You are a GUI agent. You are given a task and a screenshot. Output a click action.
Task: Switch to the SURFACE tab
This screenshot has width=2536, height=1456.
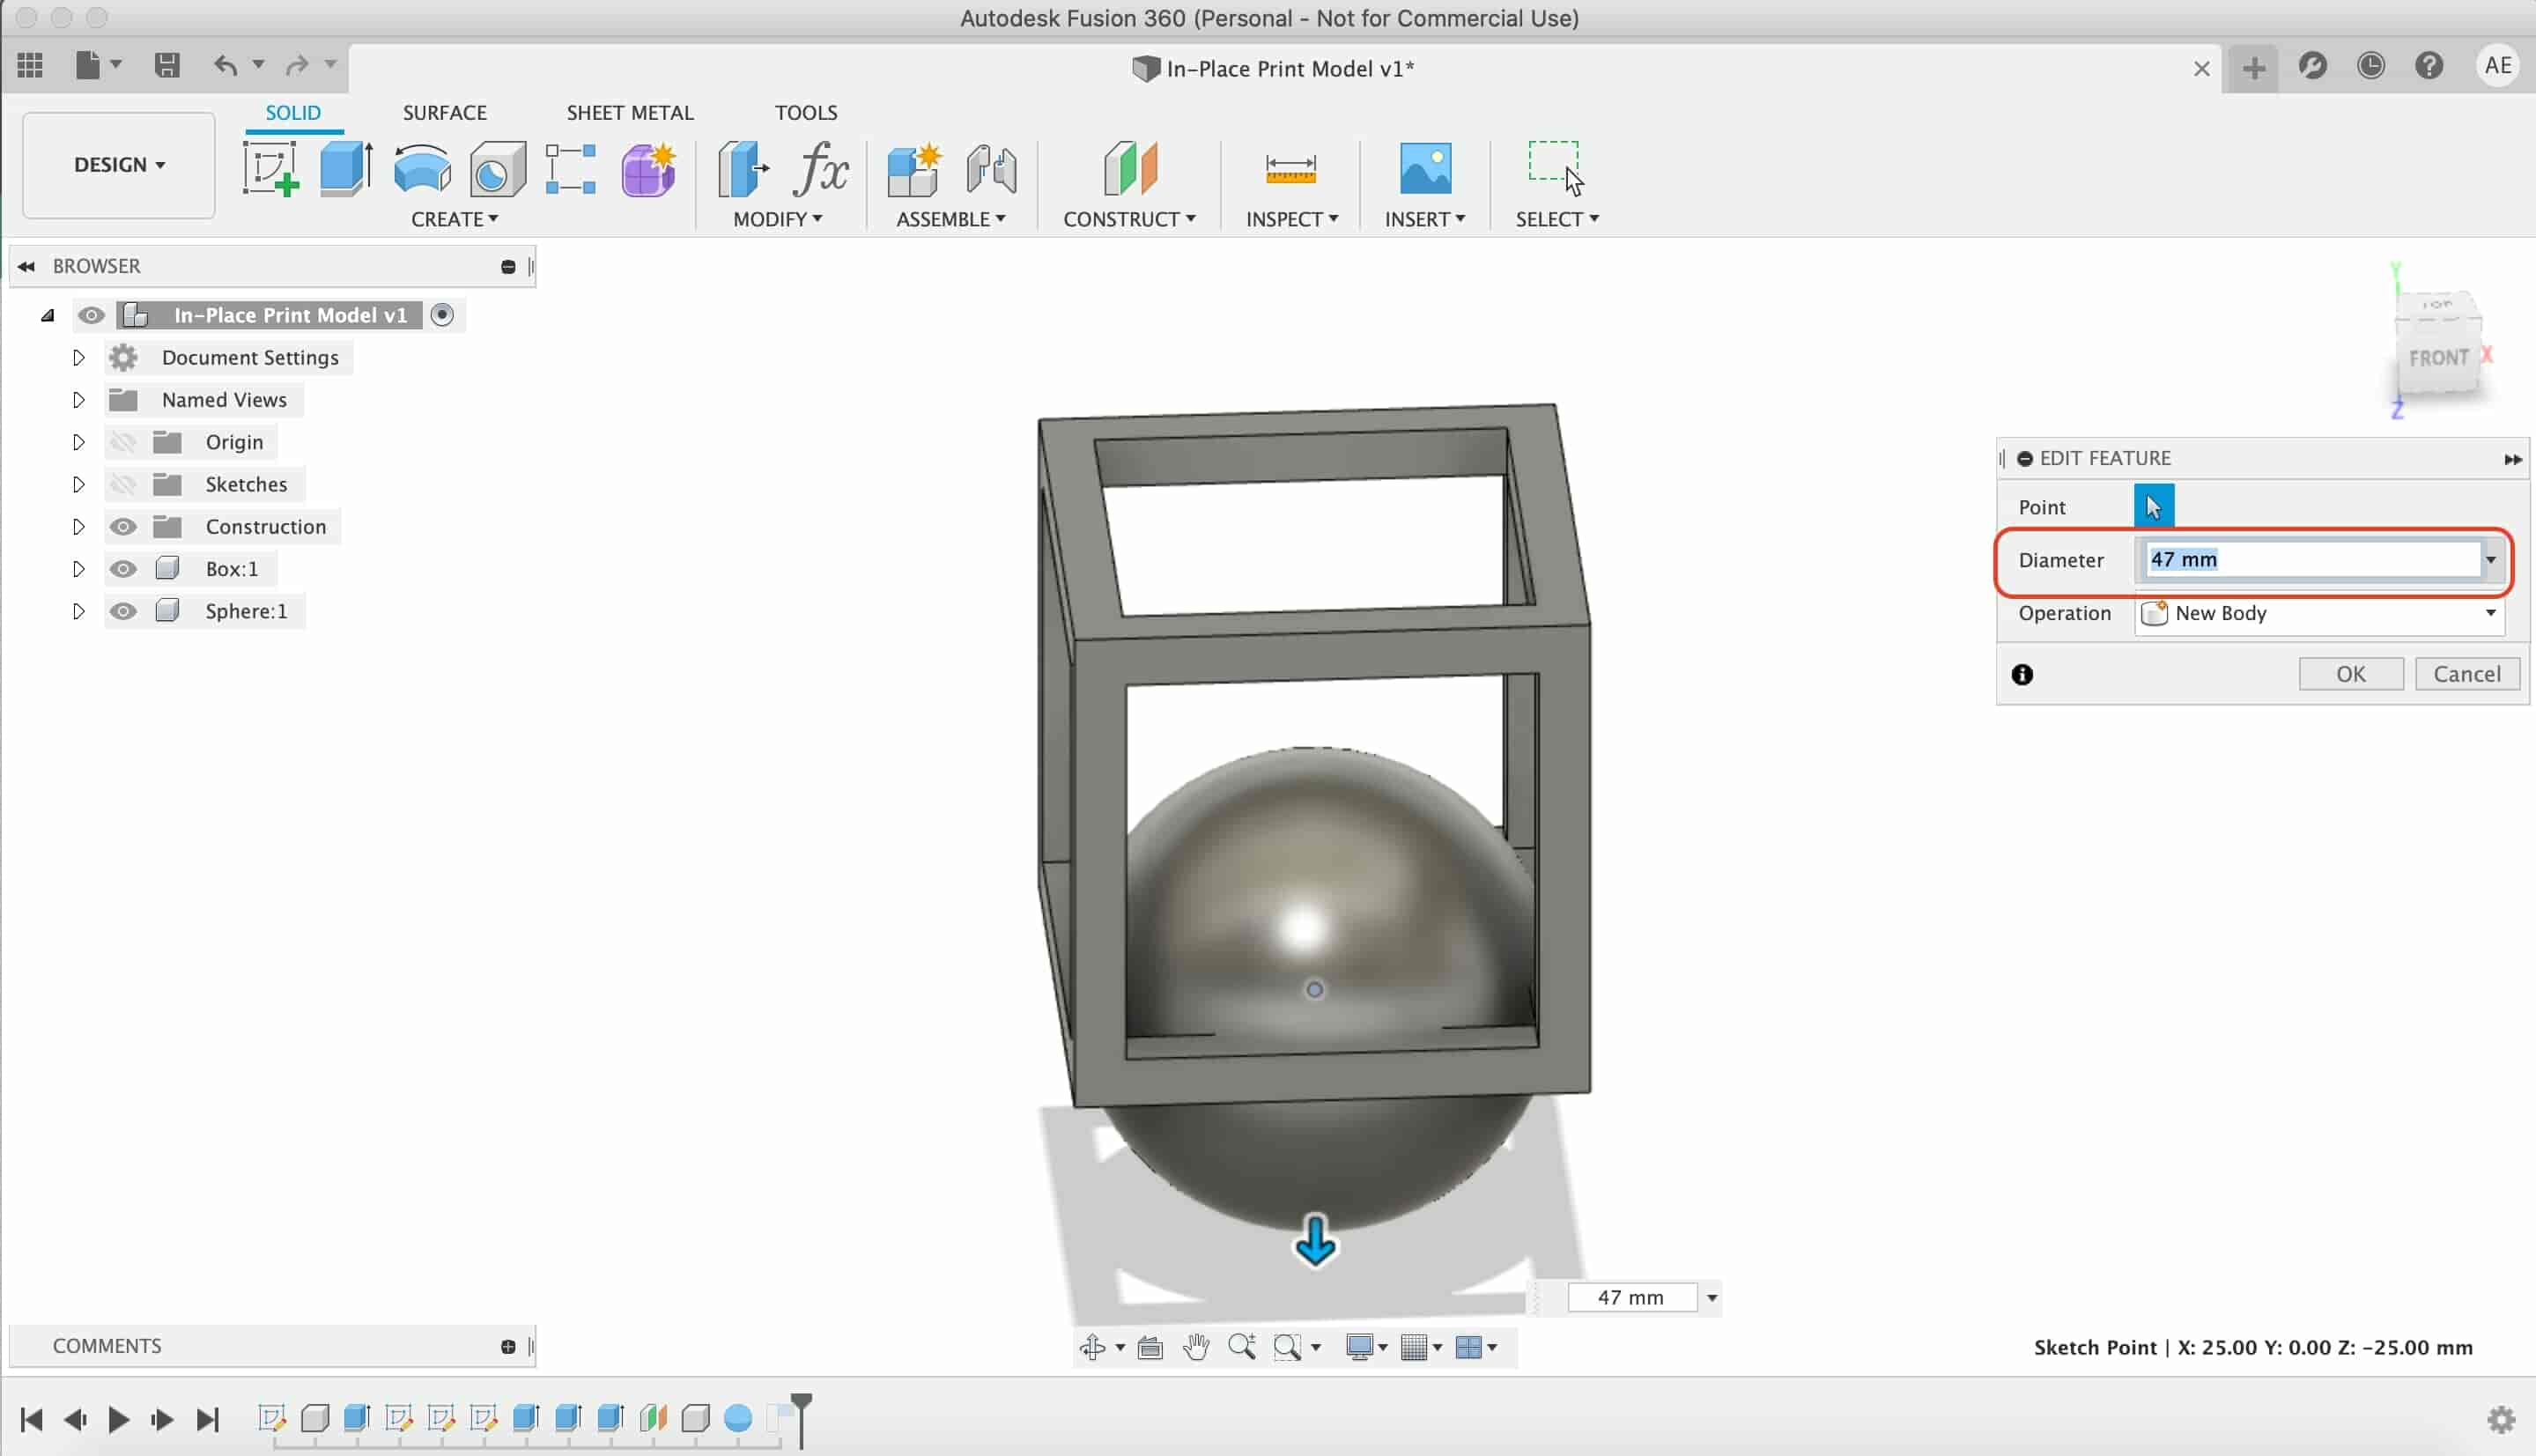(445, 113)
